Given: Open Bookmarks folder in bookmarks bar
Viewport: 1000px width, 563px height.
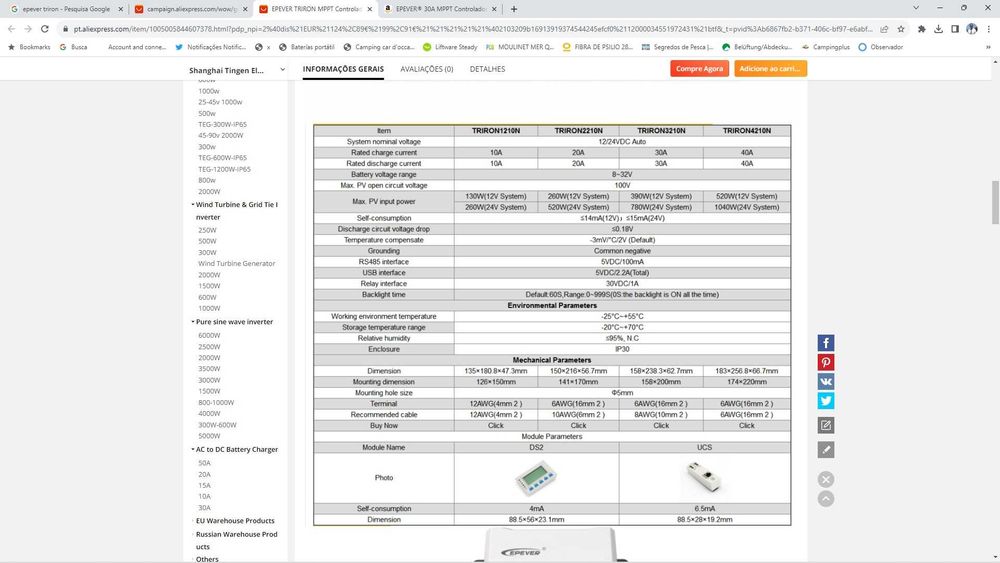Looking at the screenshot, I should pyautogui.click(x=29, y=47).
